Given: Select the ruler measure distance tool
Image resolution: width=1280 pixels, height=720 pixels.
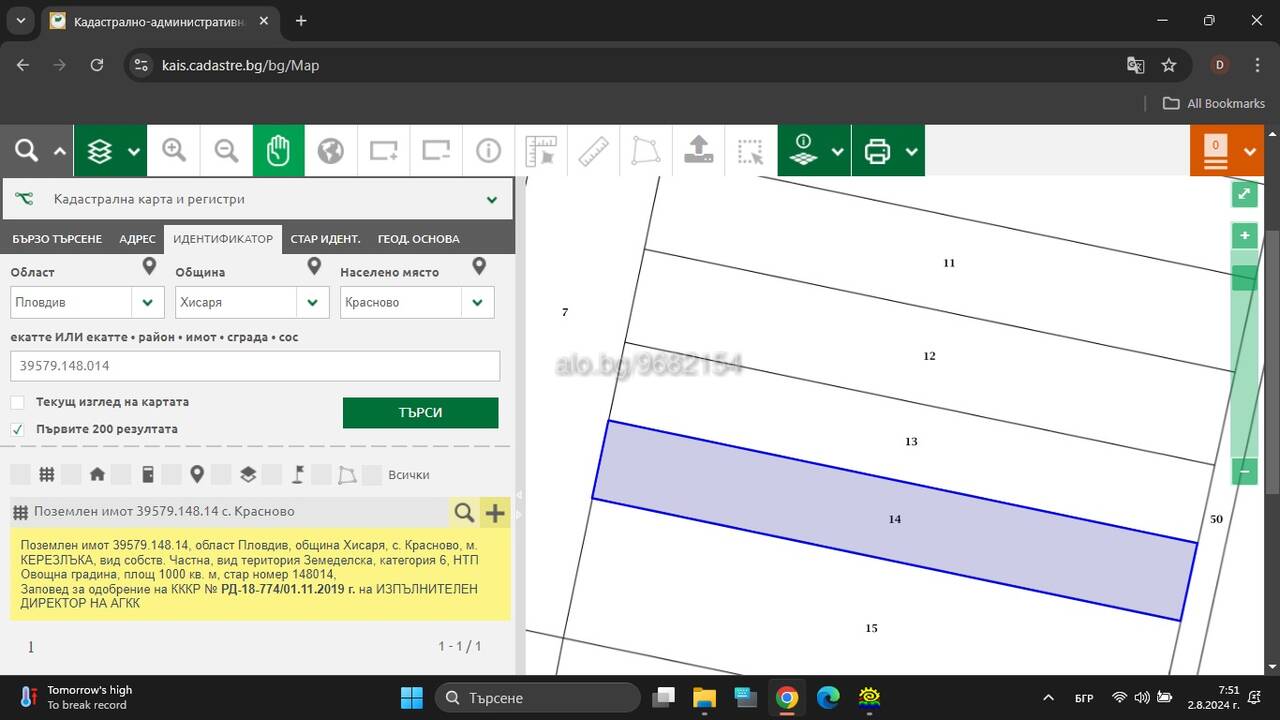Looking at the screenshot, I should (593, 151).
